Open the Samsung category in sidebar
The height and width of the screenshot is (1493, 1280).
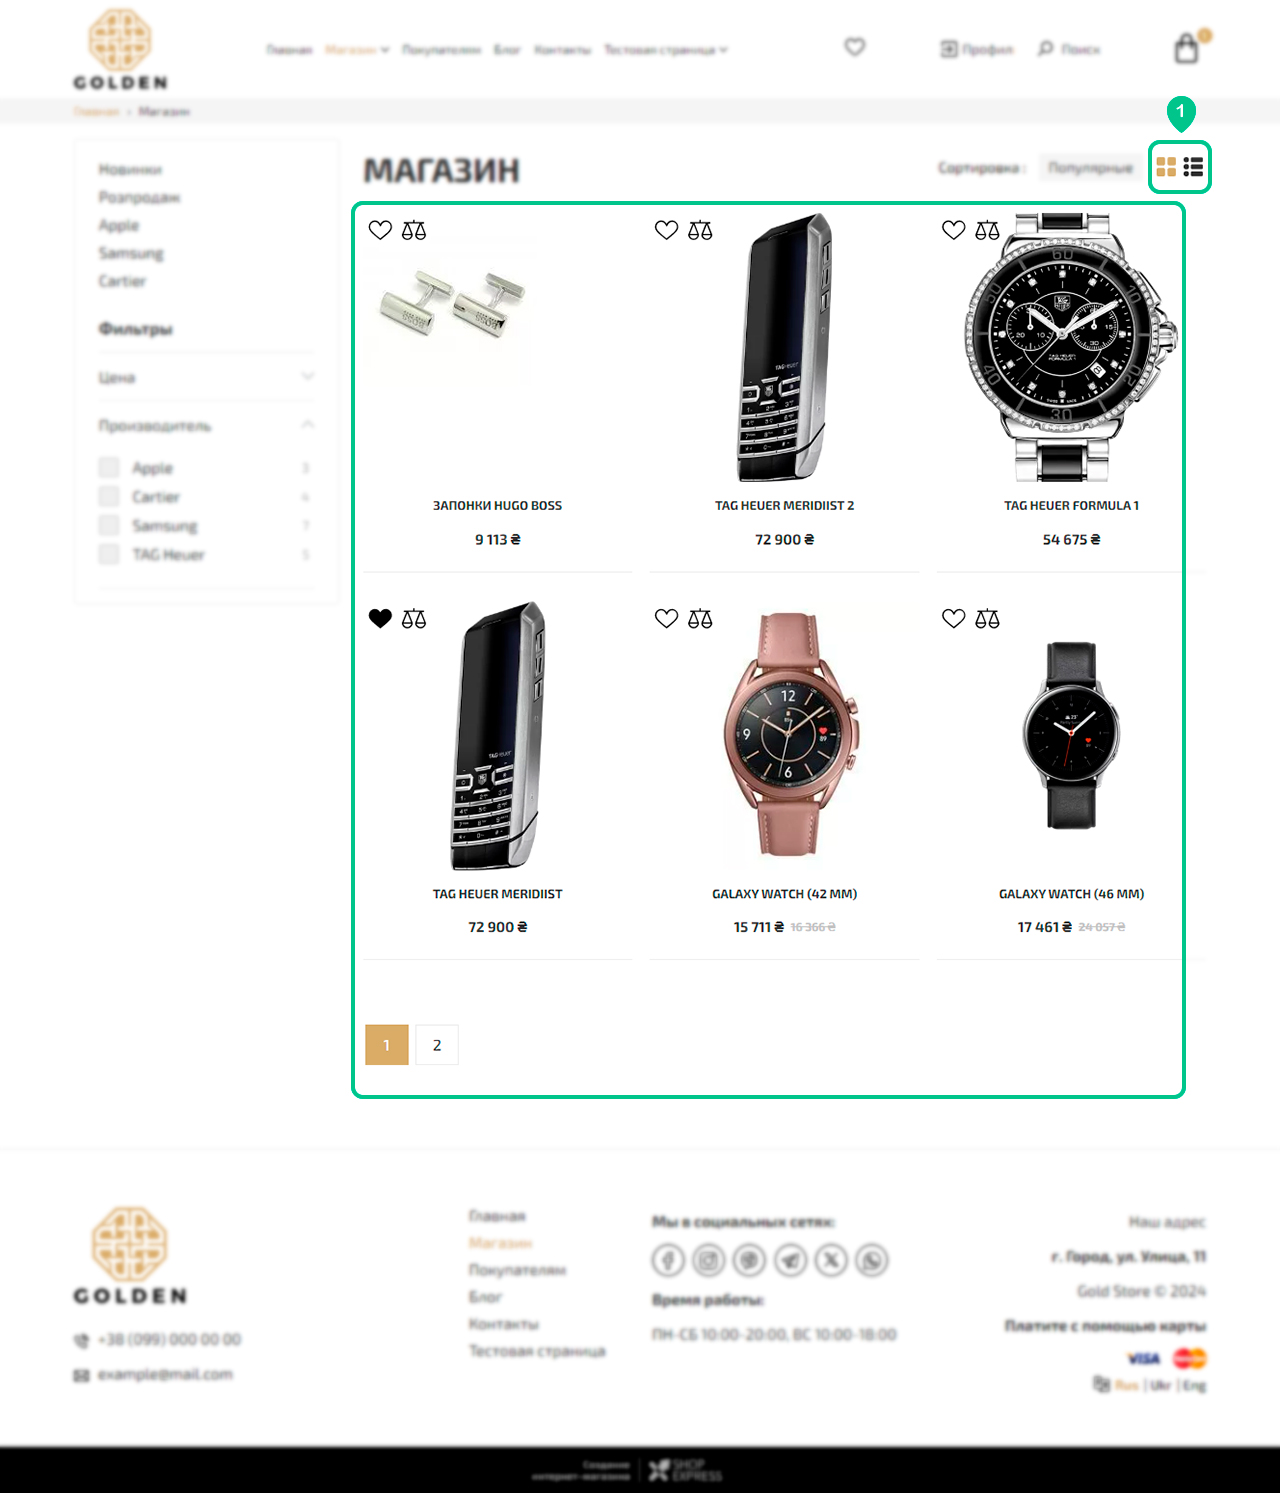click(131, 253)
